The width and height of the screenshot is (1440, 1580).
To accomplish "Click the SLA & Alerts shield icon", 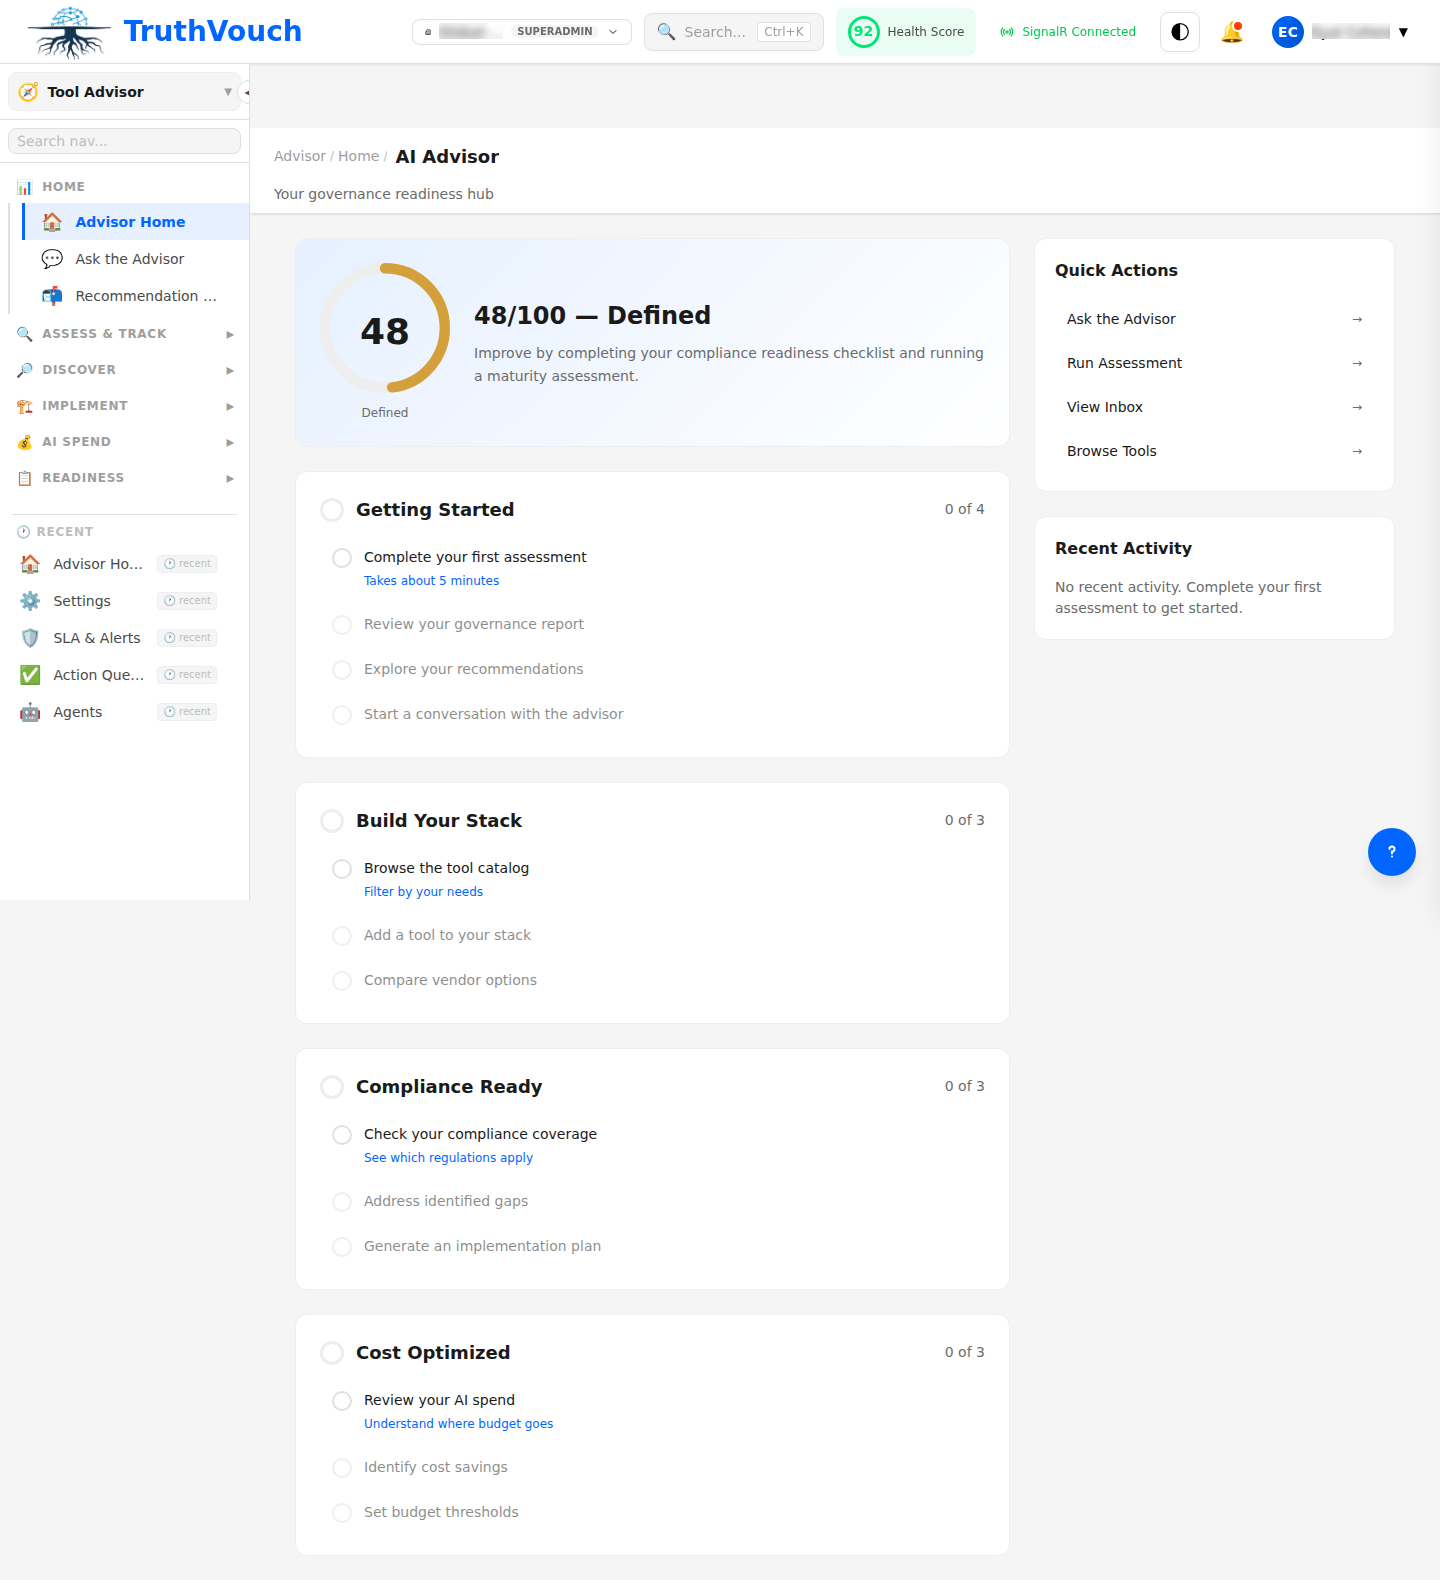I will coord(30,638).
